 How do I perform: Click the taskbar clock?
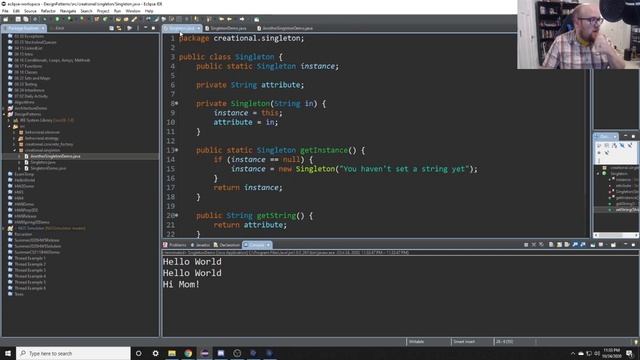coord(611,353)
